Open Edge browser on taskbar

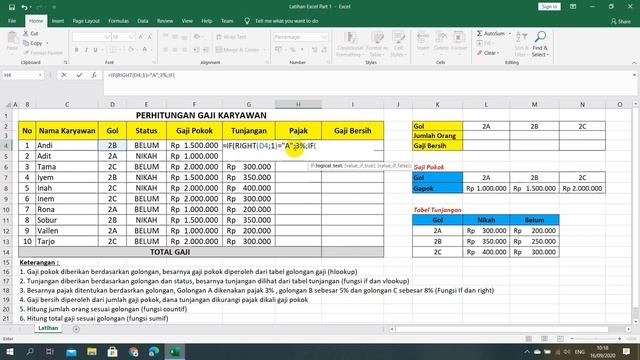[154, 352]
